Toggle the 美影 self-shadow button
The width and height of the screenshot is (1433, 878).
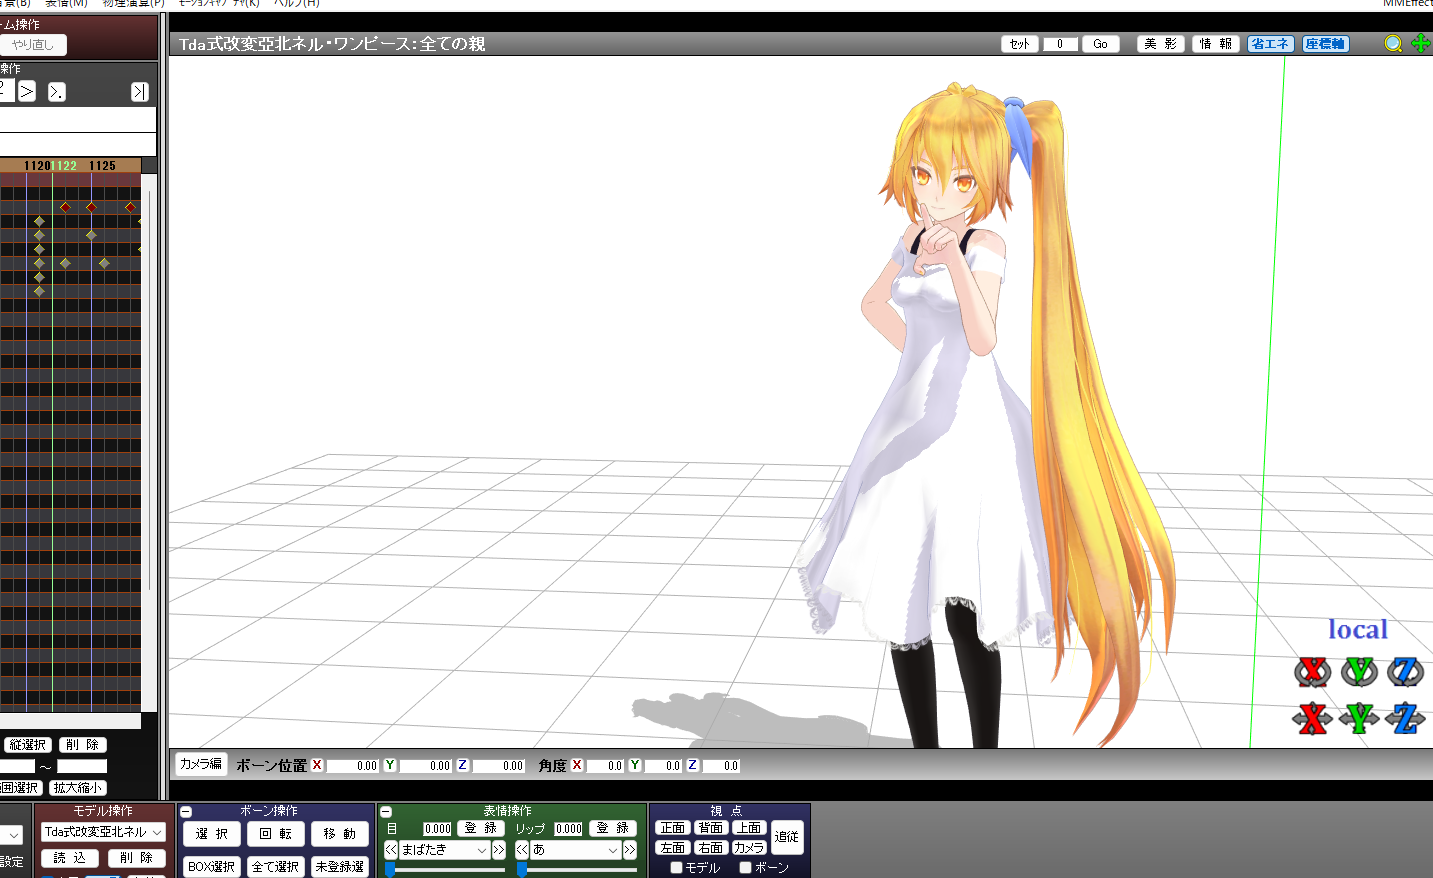point(1161,44)
